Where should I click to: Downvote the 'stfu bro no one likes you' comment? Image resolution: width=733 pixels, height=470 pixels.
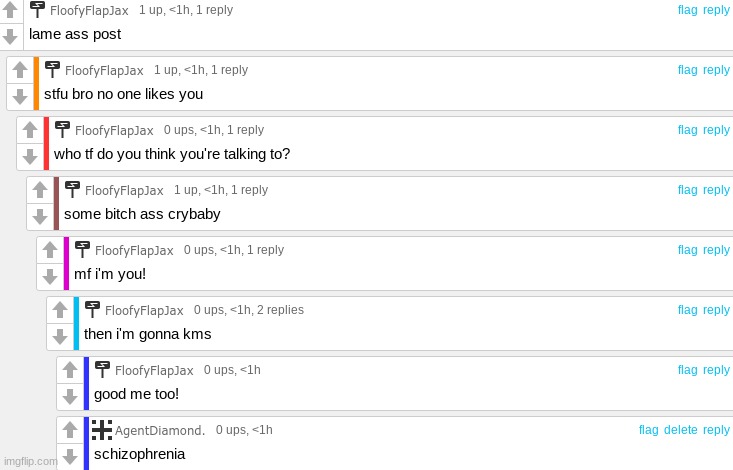(x=20, y=97)
